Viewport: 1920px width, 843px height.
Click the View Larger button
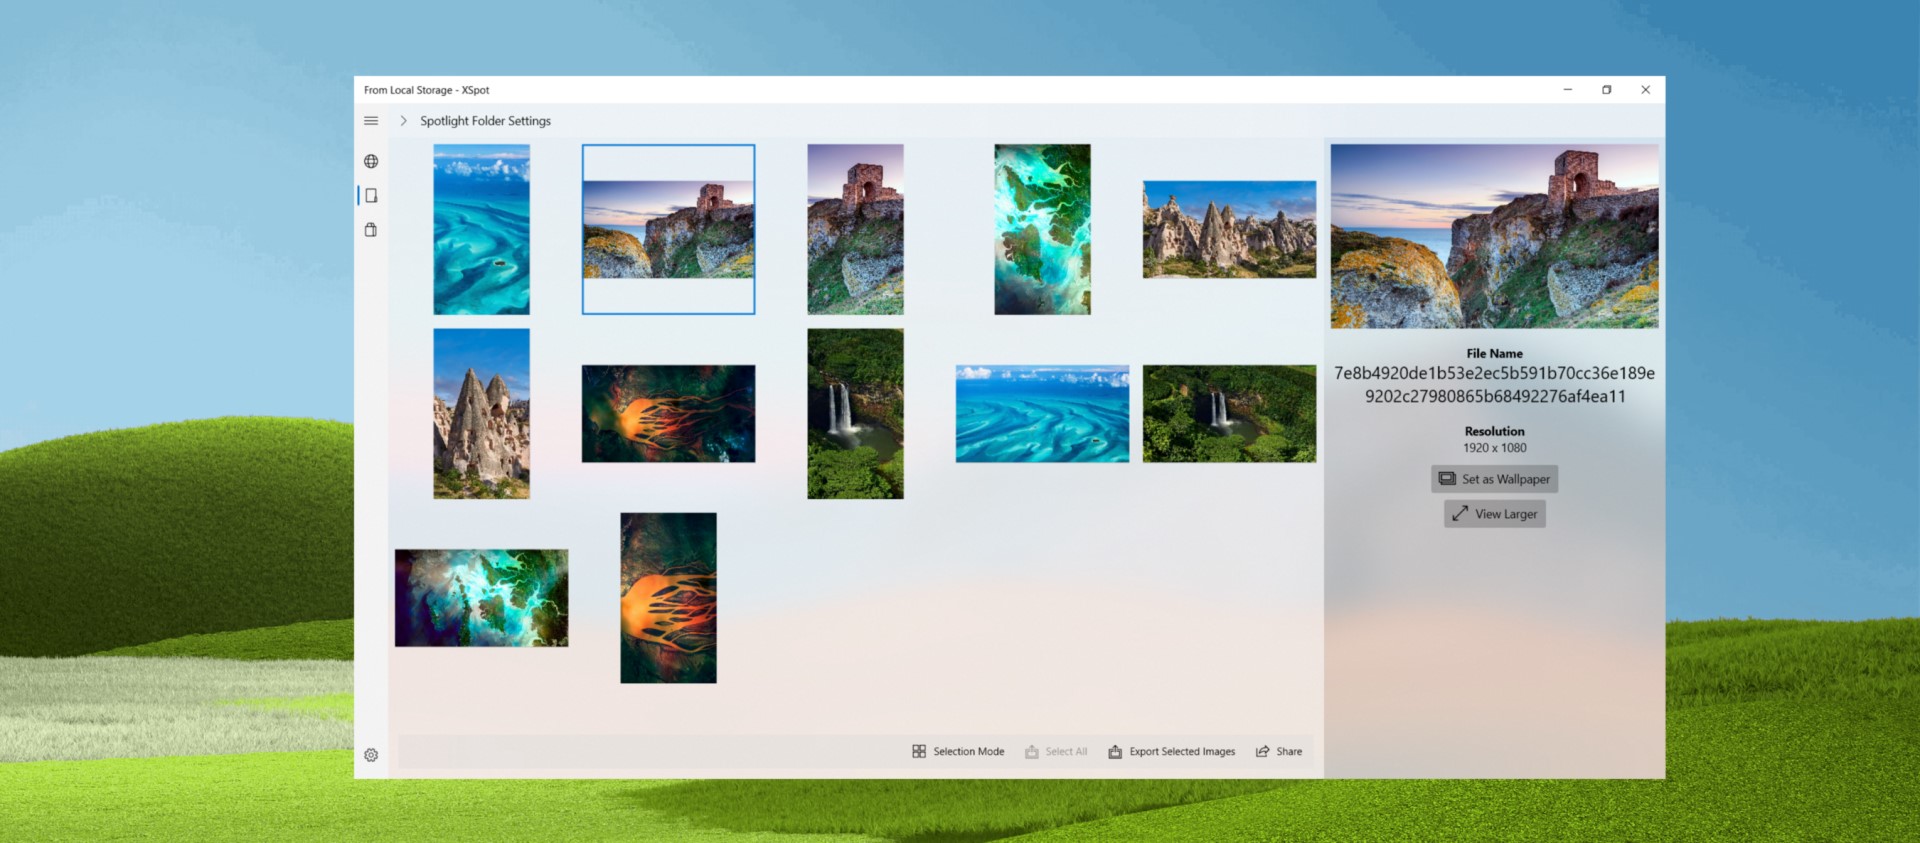[x=1494, y=514]
